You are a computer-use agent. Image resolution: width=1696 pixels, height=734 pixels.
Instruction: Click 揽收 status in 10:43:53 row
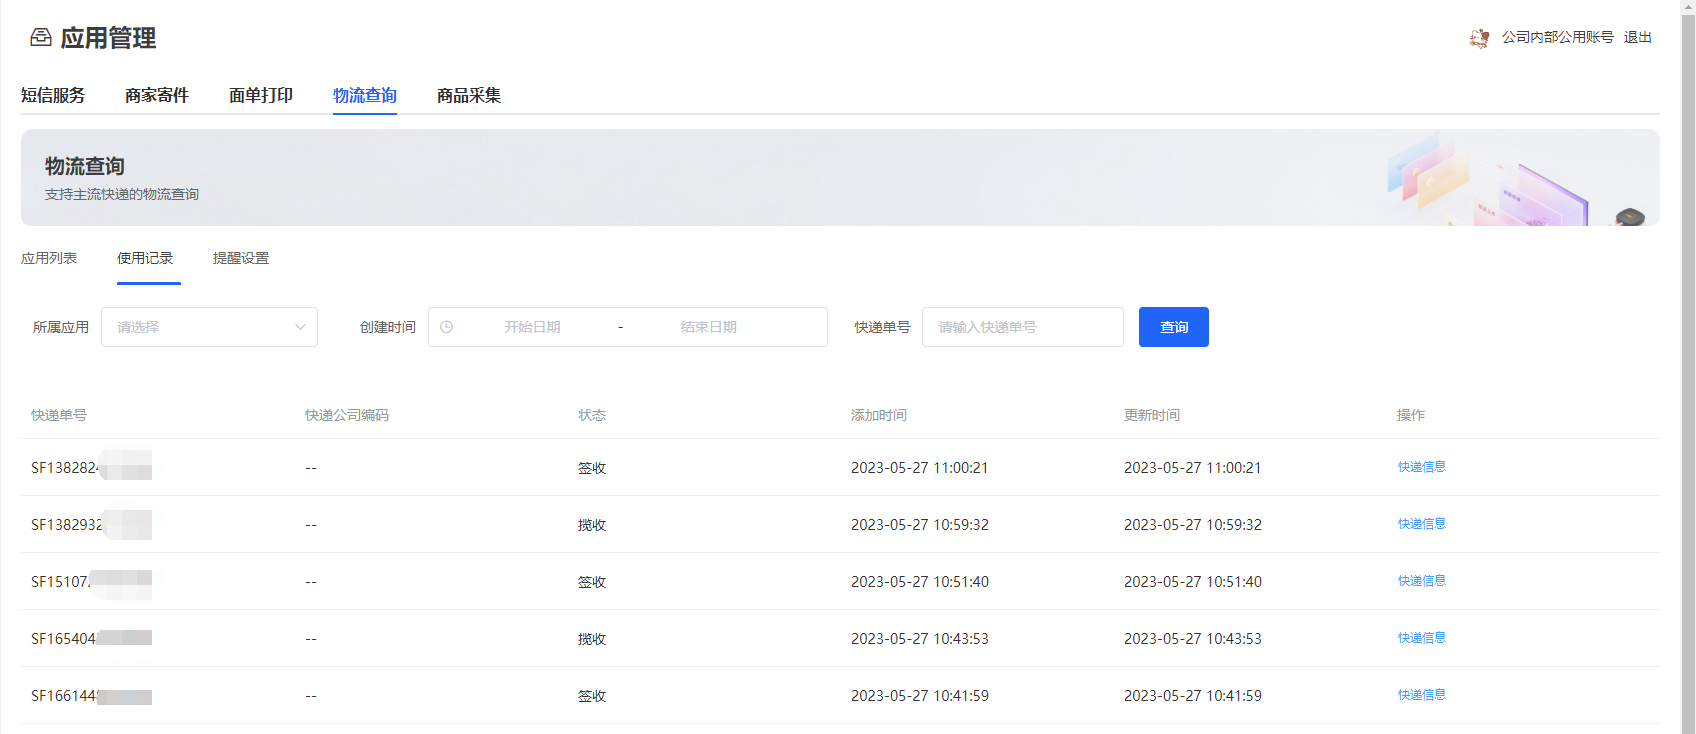click(592, 639)
